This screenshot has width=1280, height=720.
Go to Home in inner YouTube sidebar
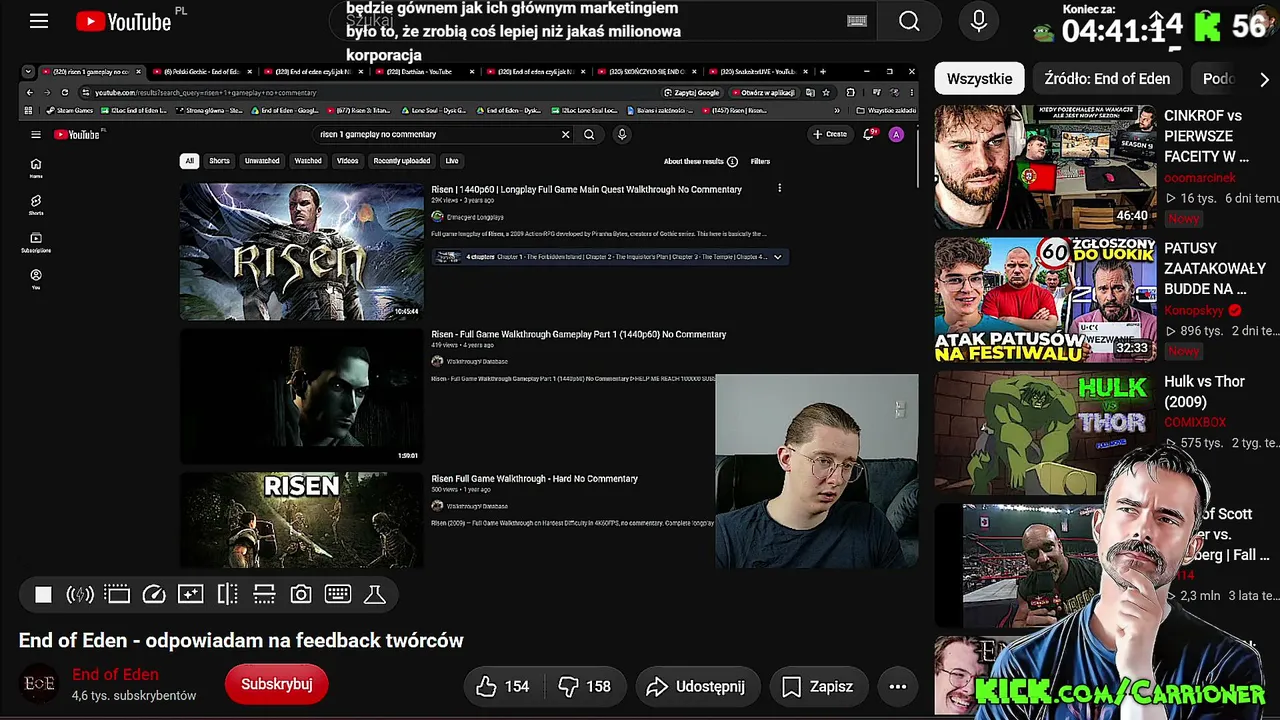(x=36, y=167)
